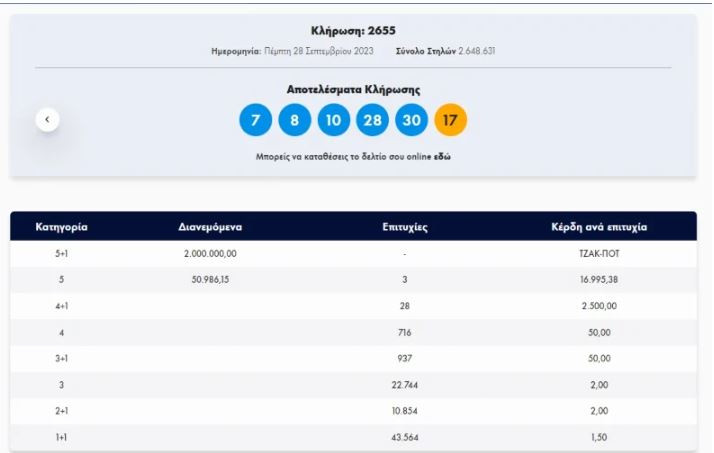Click drawn number ball 28
Image resolution: width=714 pixels, height=453 pixels.
pos(372,120)
